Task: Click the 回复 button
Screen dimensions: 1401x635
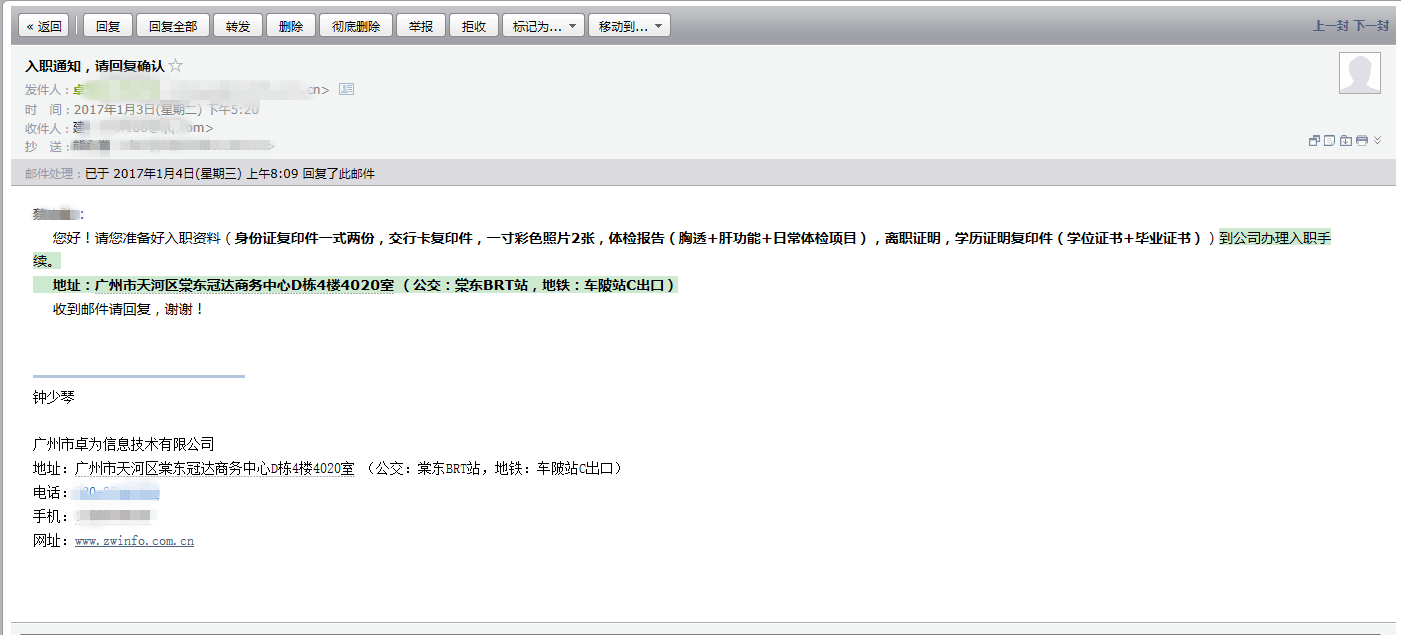Action: (108, 26)
